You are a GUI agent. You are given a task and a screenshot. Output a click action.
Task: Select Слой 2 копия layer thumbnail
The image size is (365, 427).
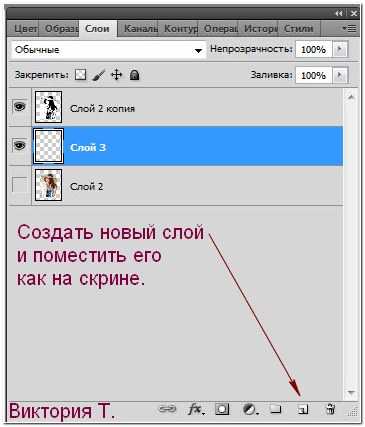(x=48, y=107)
